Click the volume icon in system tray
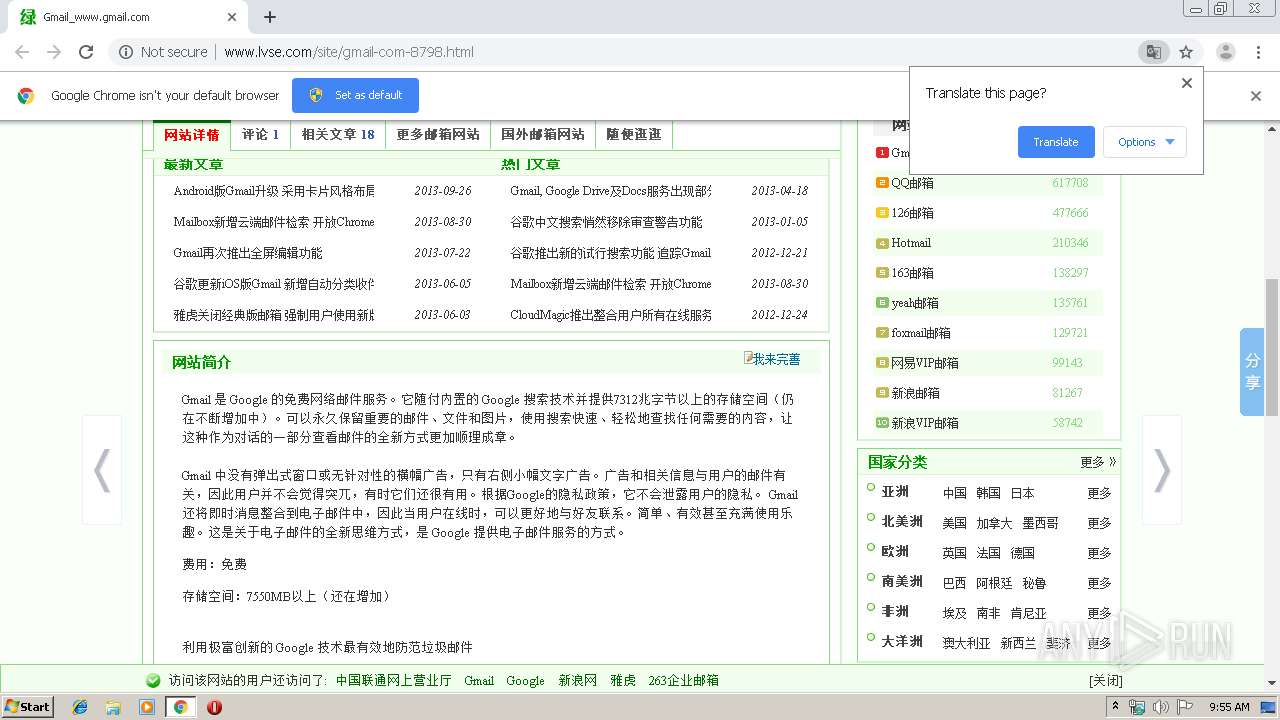Image resolution: width=1280 pixels, height=720 pixels. click(1161, 707)
